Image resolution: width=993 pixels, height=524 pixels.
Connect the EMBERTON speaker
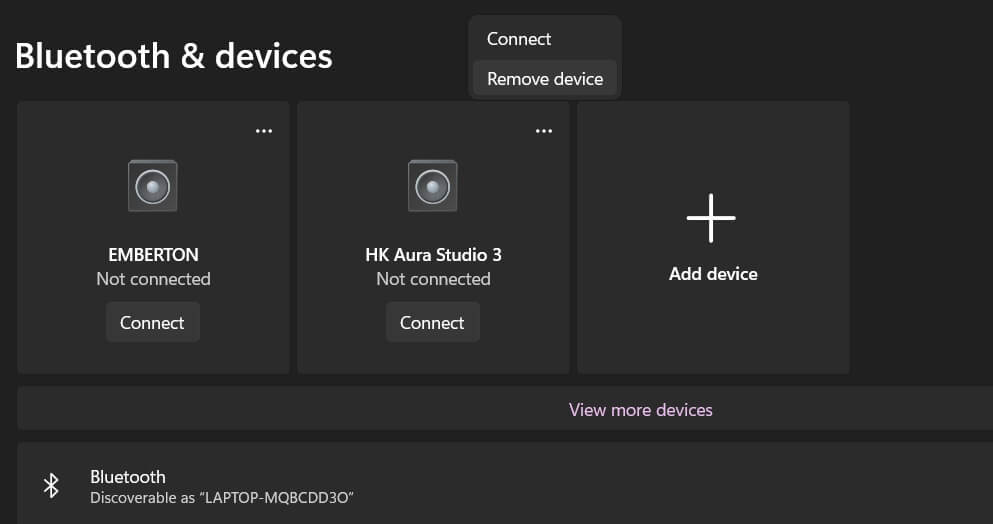click(153, 323)
